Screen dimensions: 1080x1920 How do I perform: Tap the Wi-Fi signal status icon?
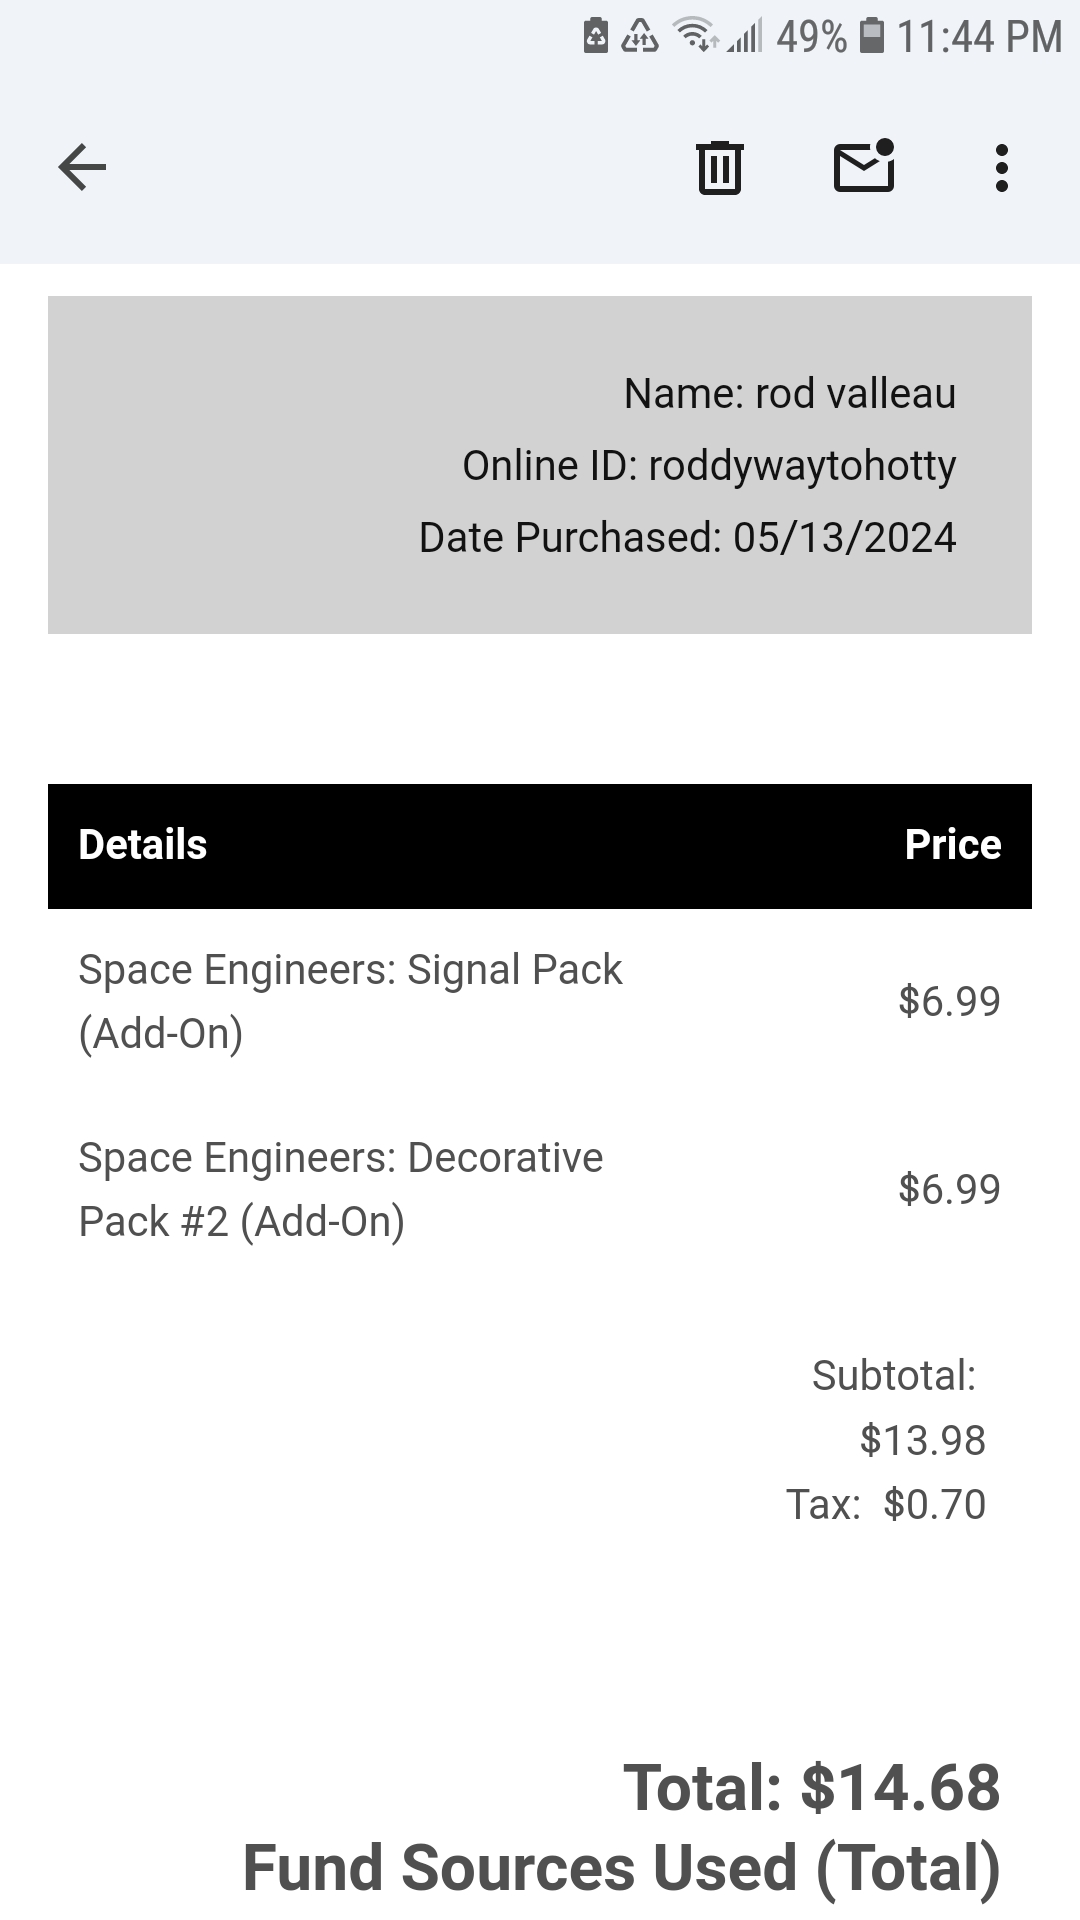point(695,36)
